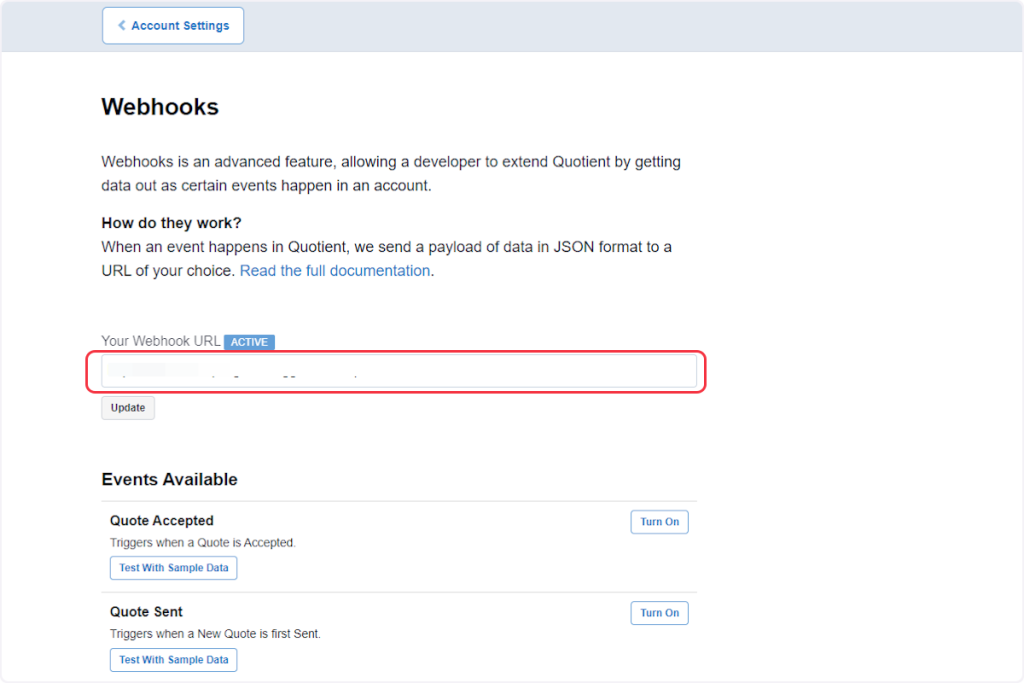Turn on the Quote Accepted event

(659, 522)
